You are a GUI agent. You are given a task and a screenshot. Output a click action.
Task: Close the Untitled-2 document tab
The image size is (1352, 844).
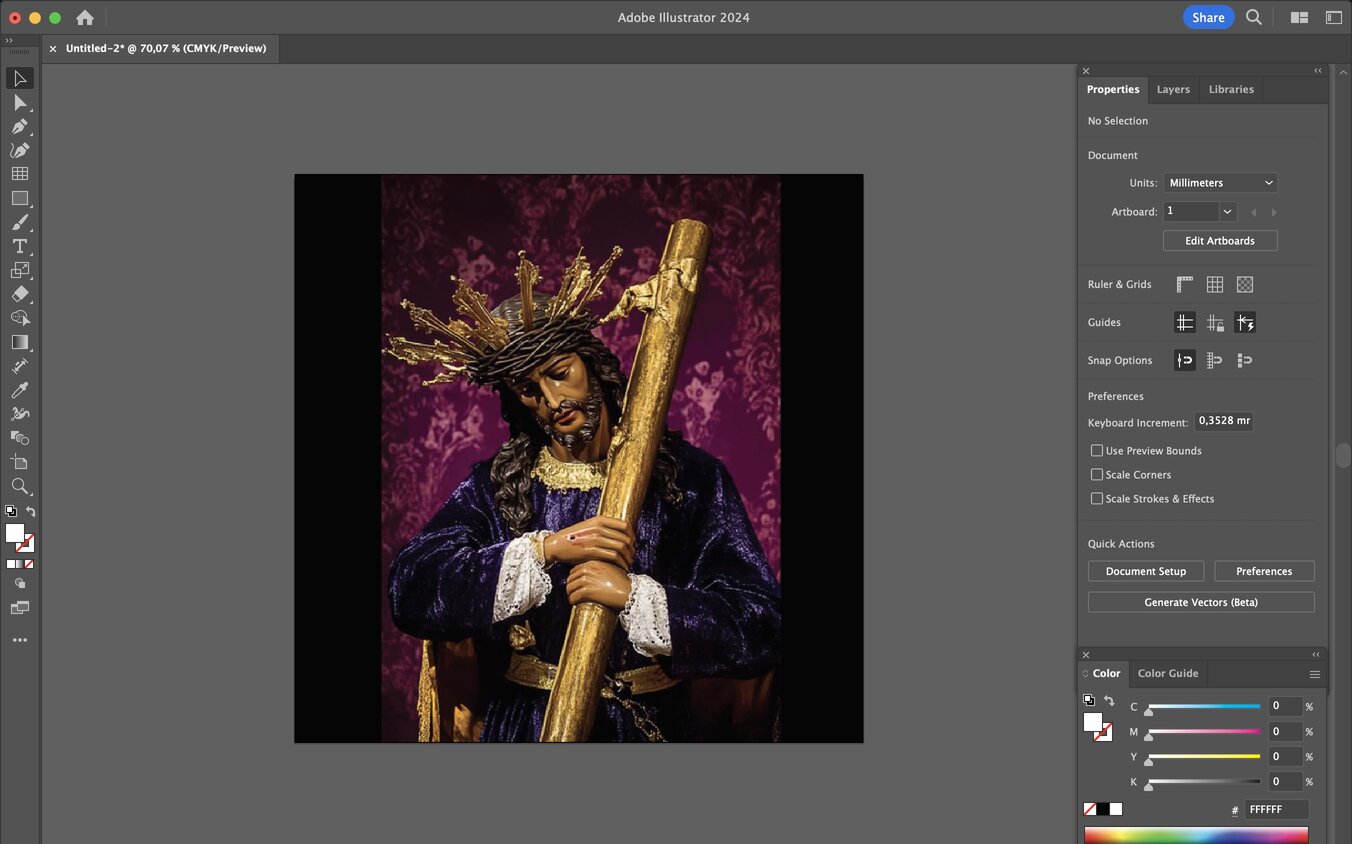[53, 48]
